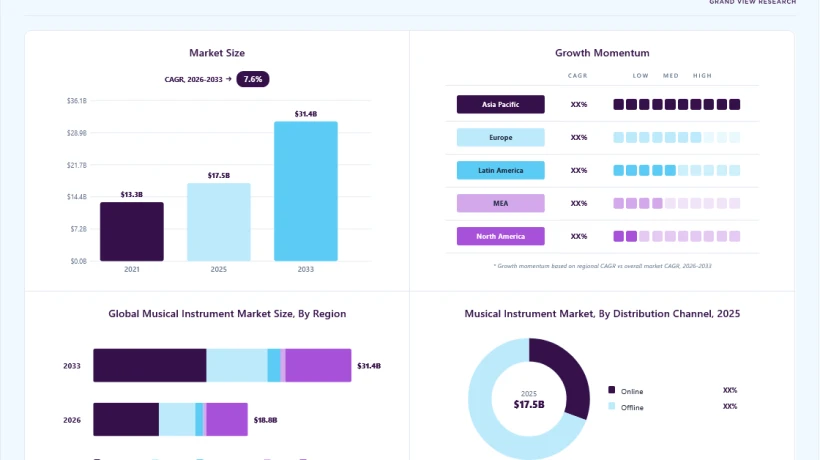
Task: Select the North America region badge
Action: point(500,236)
